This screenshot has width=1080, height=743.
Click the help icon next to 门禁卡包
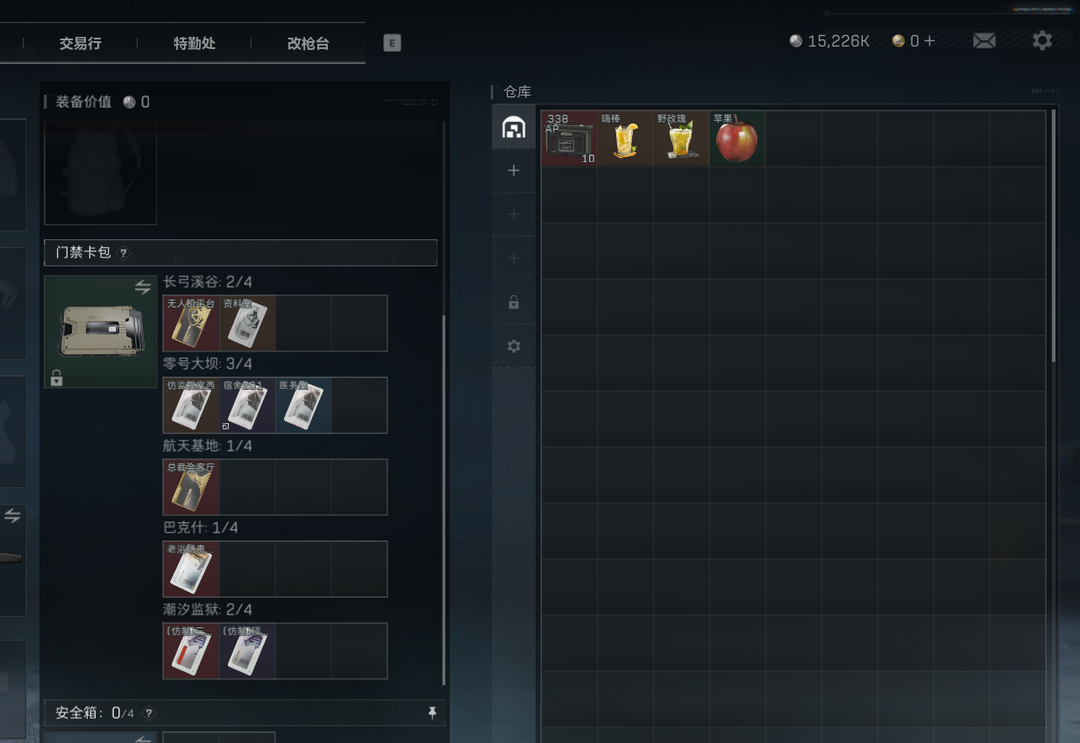[123, 253]
